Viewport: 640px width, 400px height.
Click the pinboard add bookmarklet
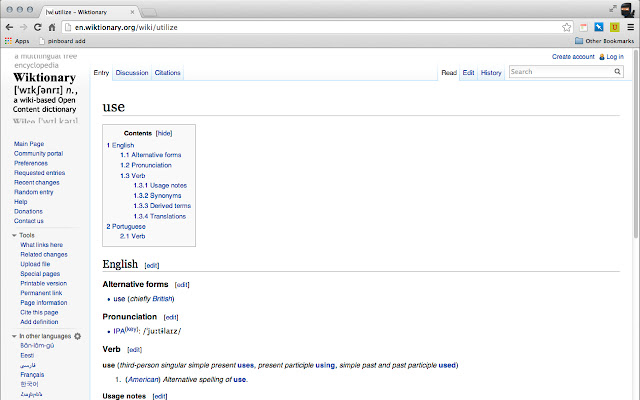coord(62,41)
